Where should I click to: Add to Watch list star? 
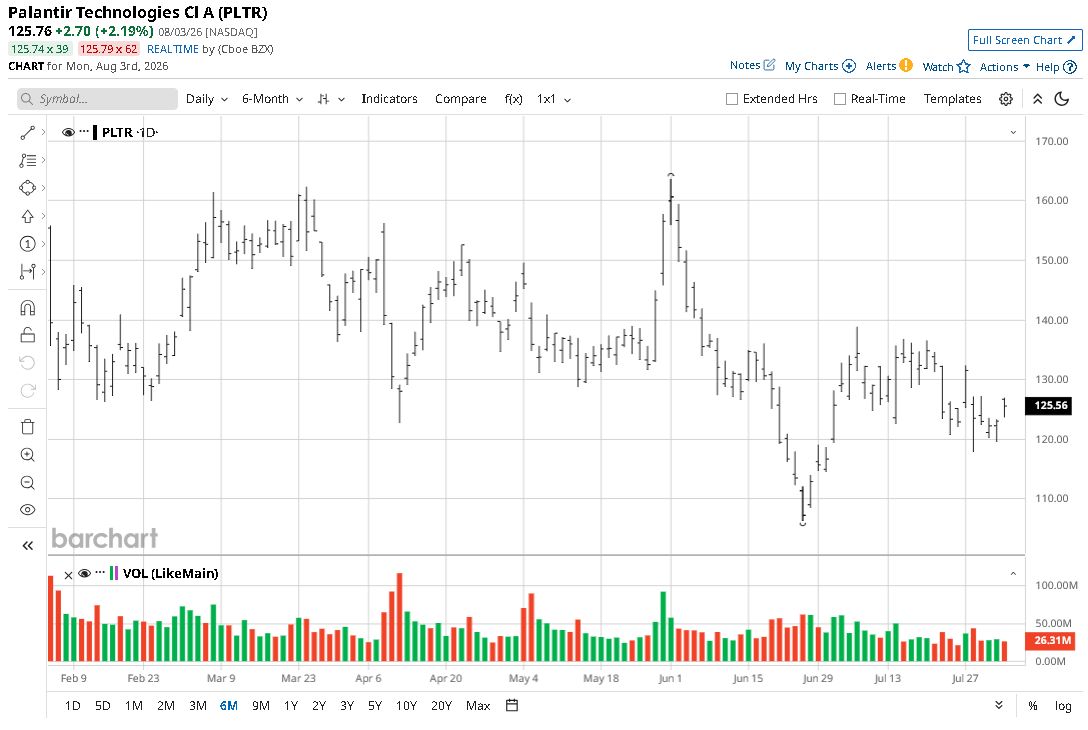(946, 67)
